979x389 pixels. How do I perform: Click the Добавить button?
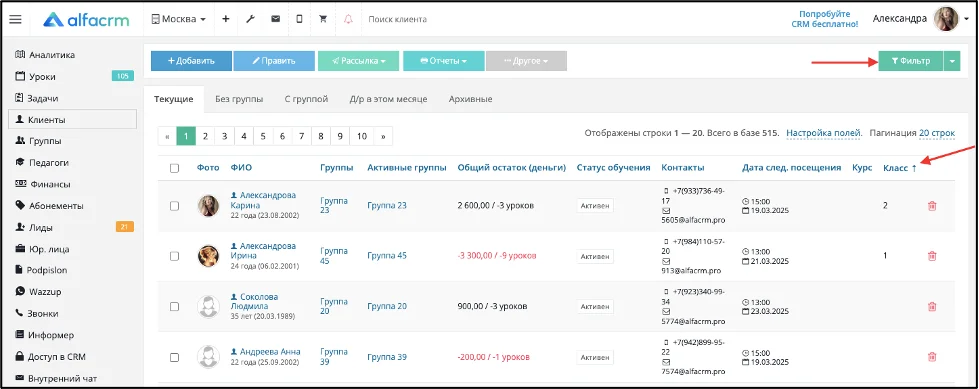pyautogui.click(x=192, y=61)
